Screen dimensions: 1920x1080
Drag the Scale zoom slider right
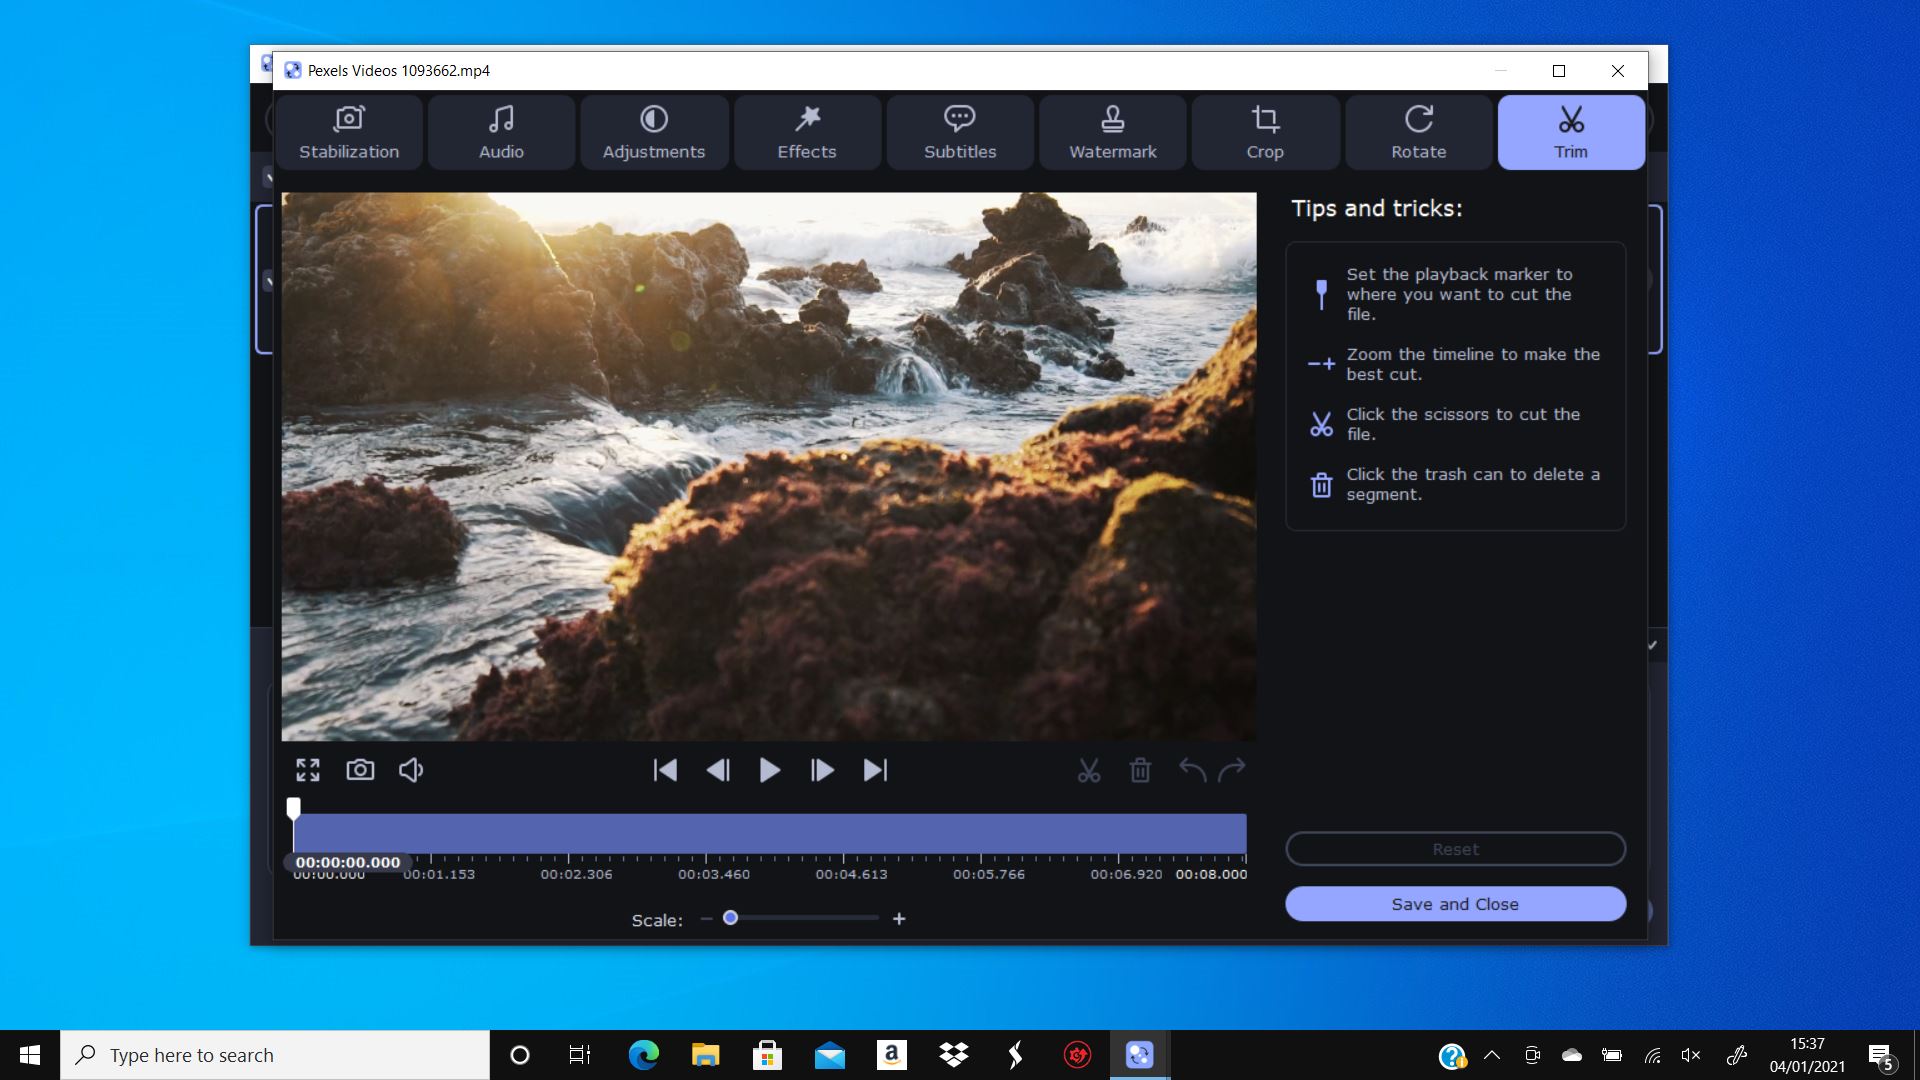point(729,919)
